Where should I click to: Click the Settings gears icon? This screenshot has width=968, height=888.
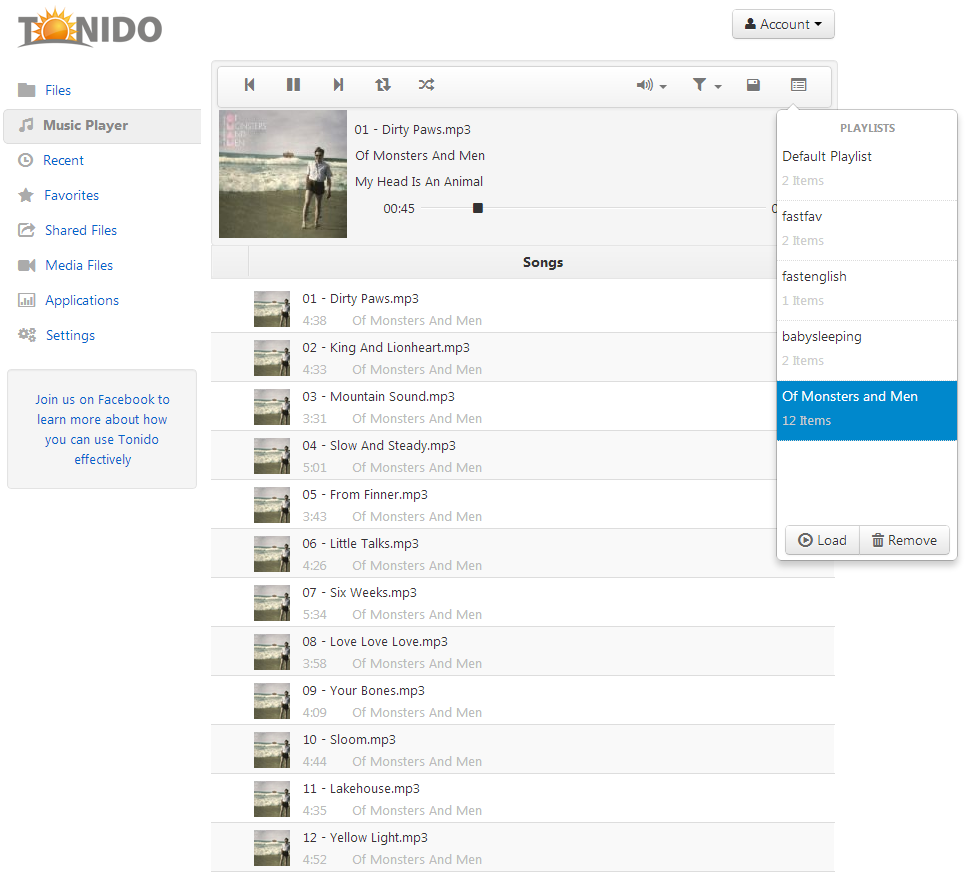(x=27, y=335)
